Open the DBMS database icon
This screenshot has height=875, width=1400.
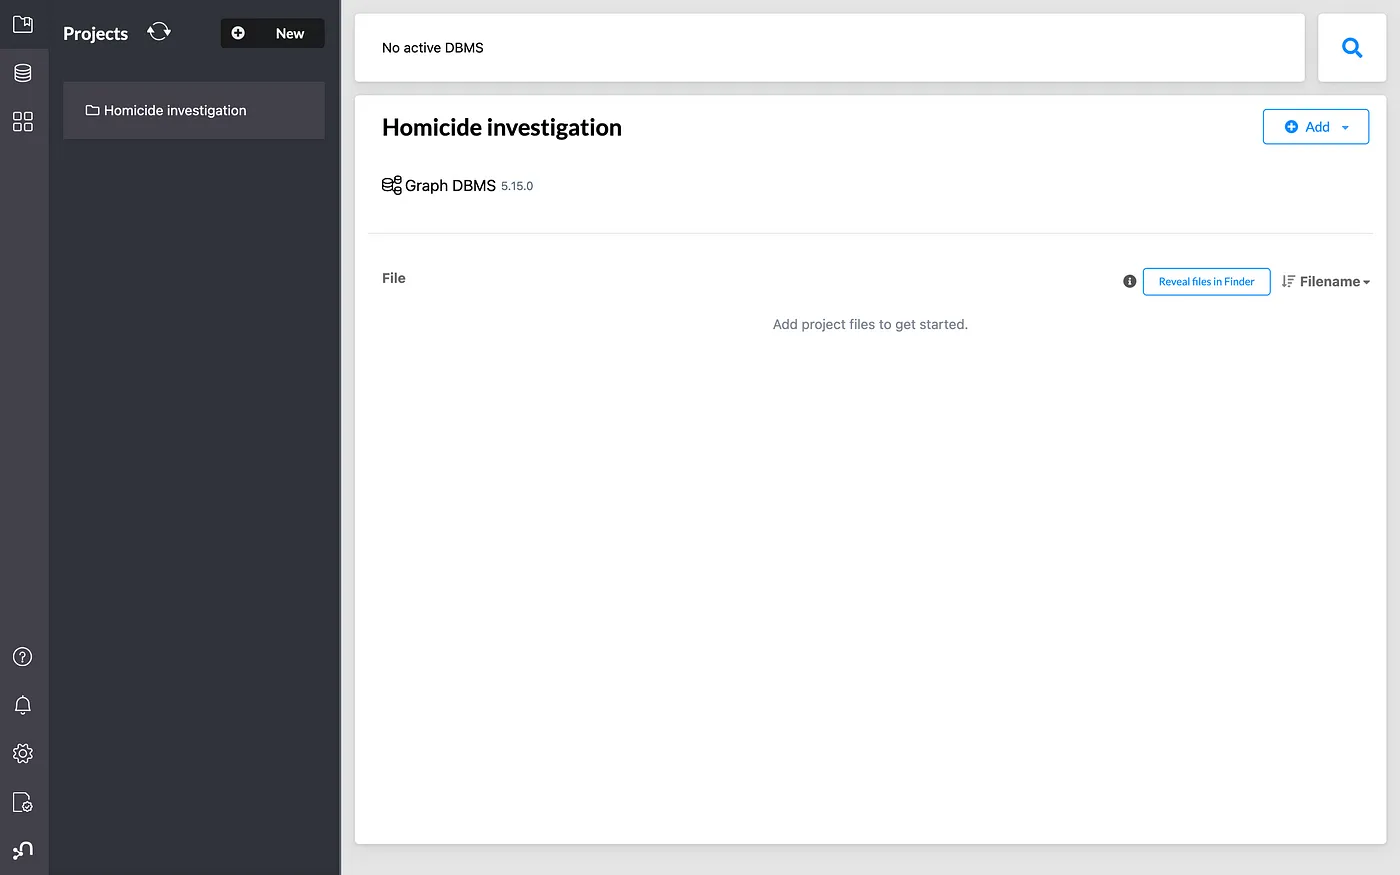(x=23, y=73)
